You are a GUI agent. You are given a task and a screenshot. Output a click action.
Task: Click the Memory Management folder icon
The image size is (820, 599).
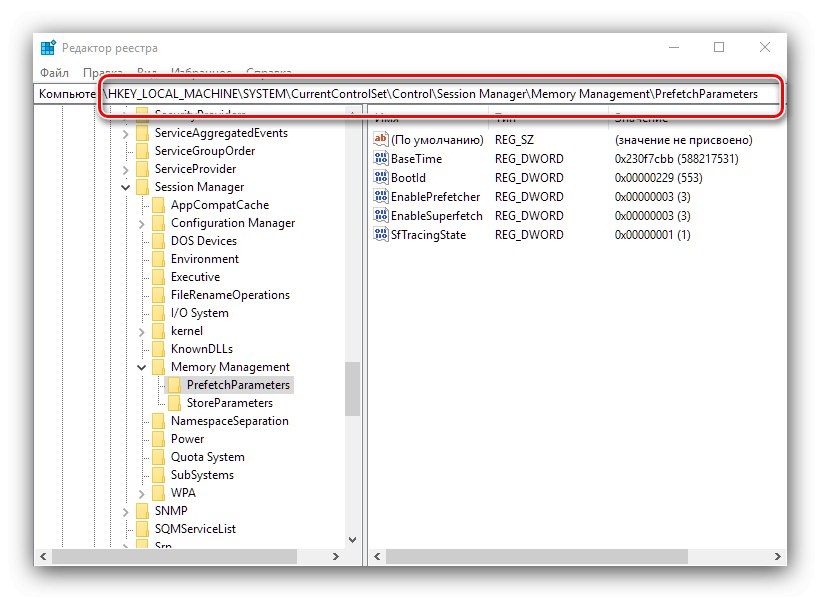[x=158, y=367]
